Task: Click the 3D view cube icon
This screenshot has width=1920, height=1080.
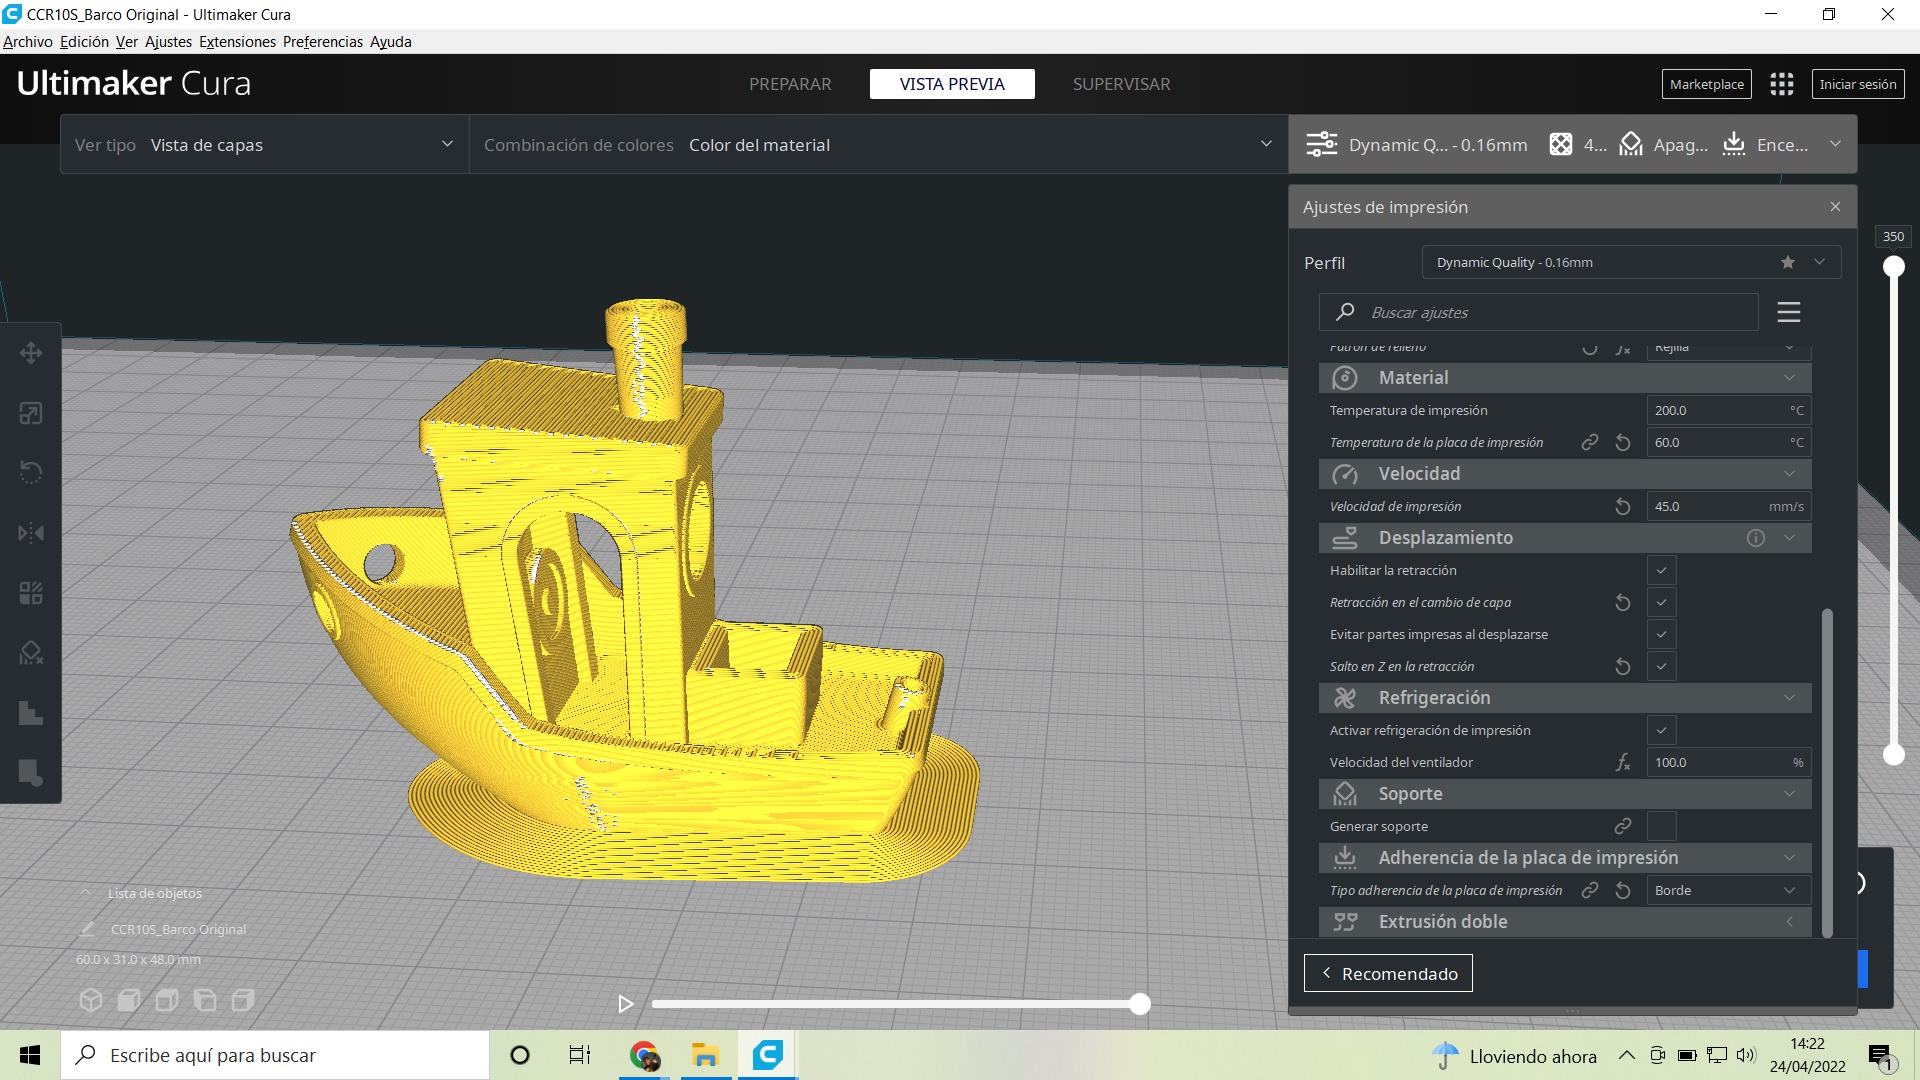Action: tap(91, 1000)
